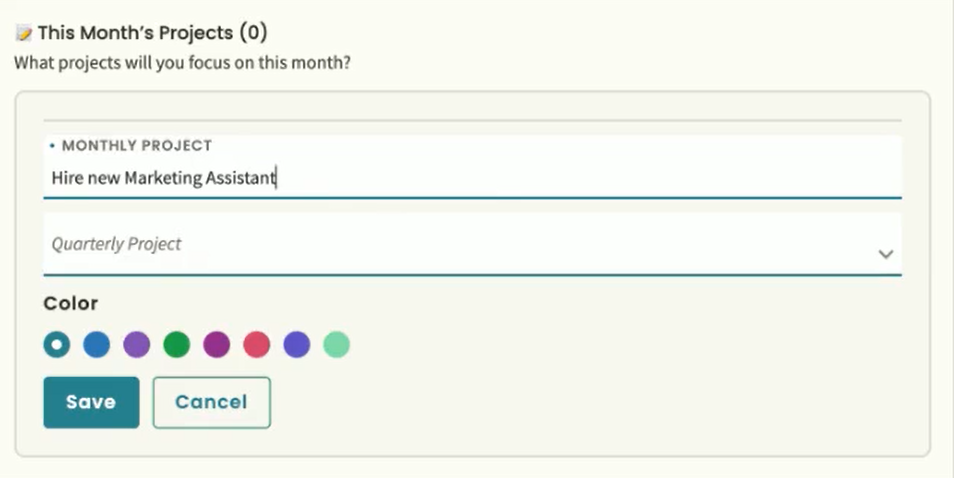The height and width of the screenshot is (478, 954).
Task: Click the "What projects will you focus" subtitle
Action: coord(182,63)
